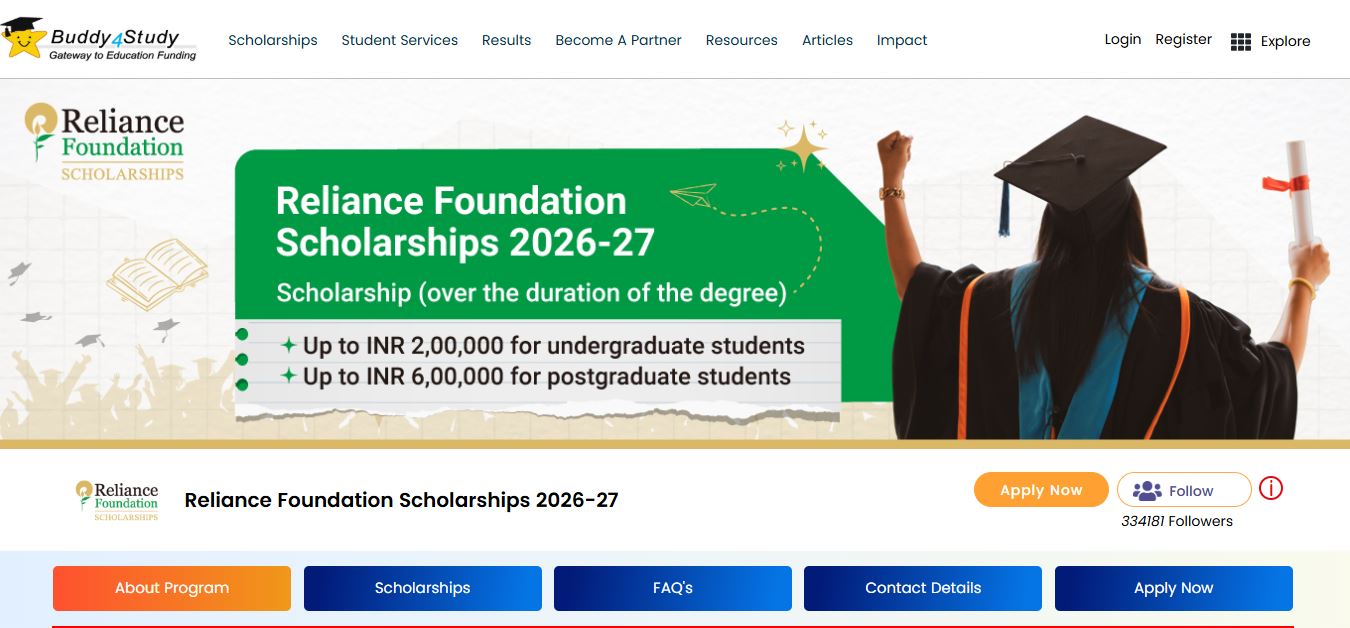Select the About Program tab
This screenshot has width=1350, height=628.
point(172,588)
